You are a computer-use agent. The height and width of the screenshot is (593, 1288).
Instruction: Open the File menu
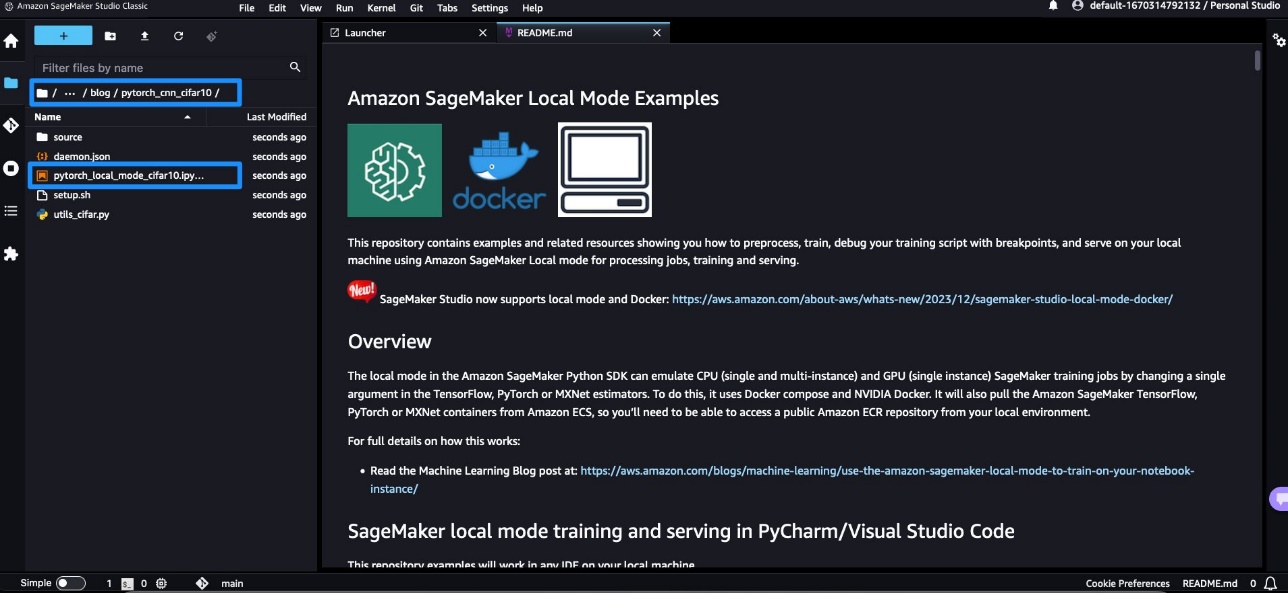click(x=247, y=8)
